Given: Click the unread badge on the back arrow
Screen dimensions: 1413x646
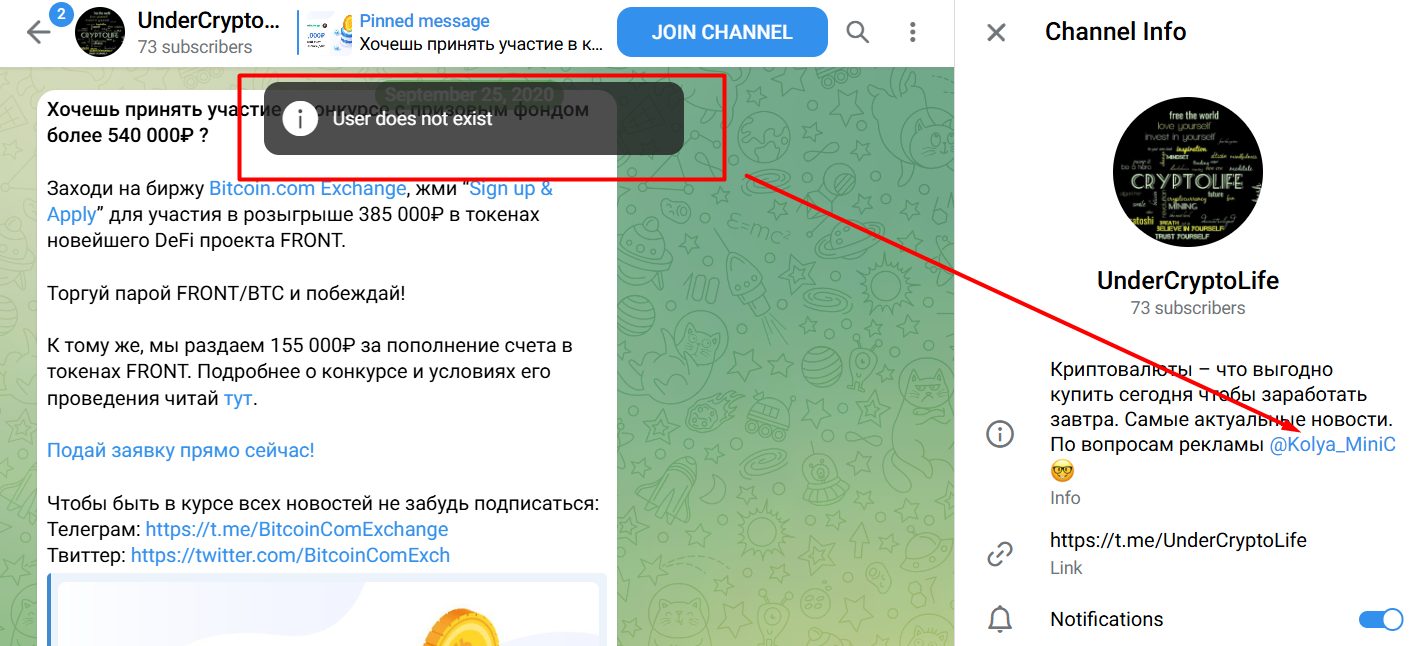Looking at the screenshot, I should tap(63, 14).
